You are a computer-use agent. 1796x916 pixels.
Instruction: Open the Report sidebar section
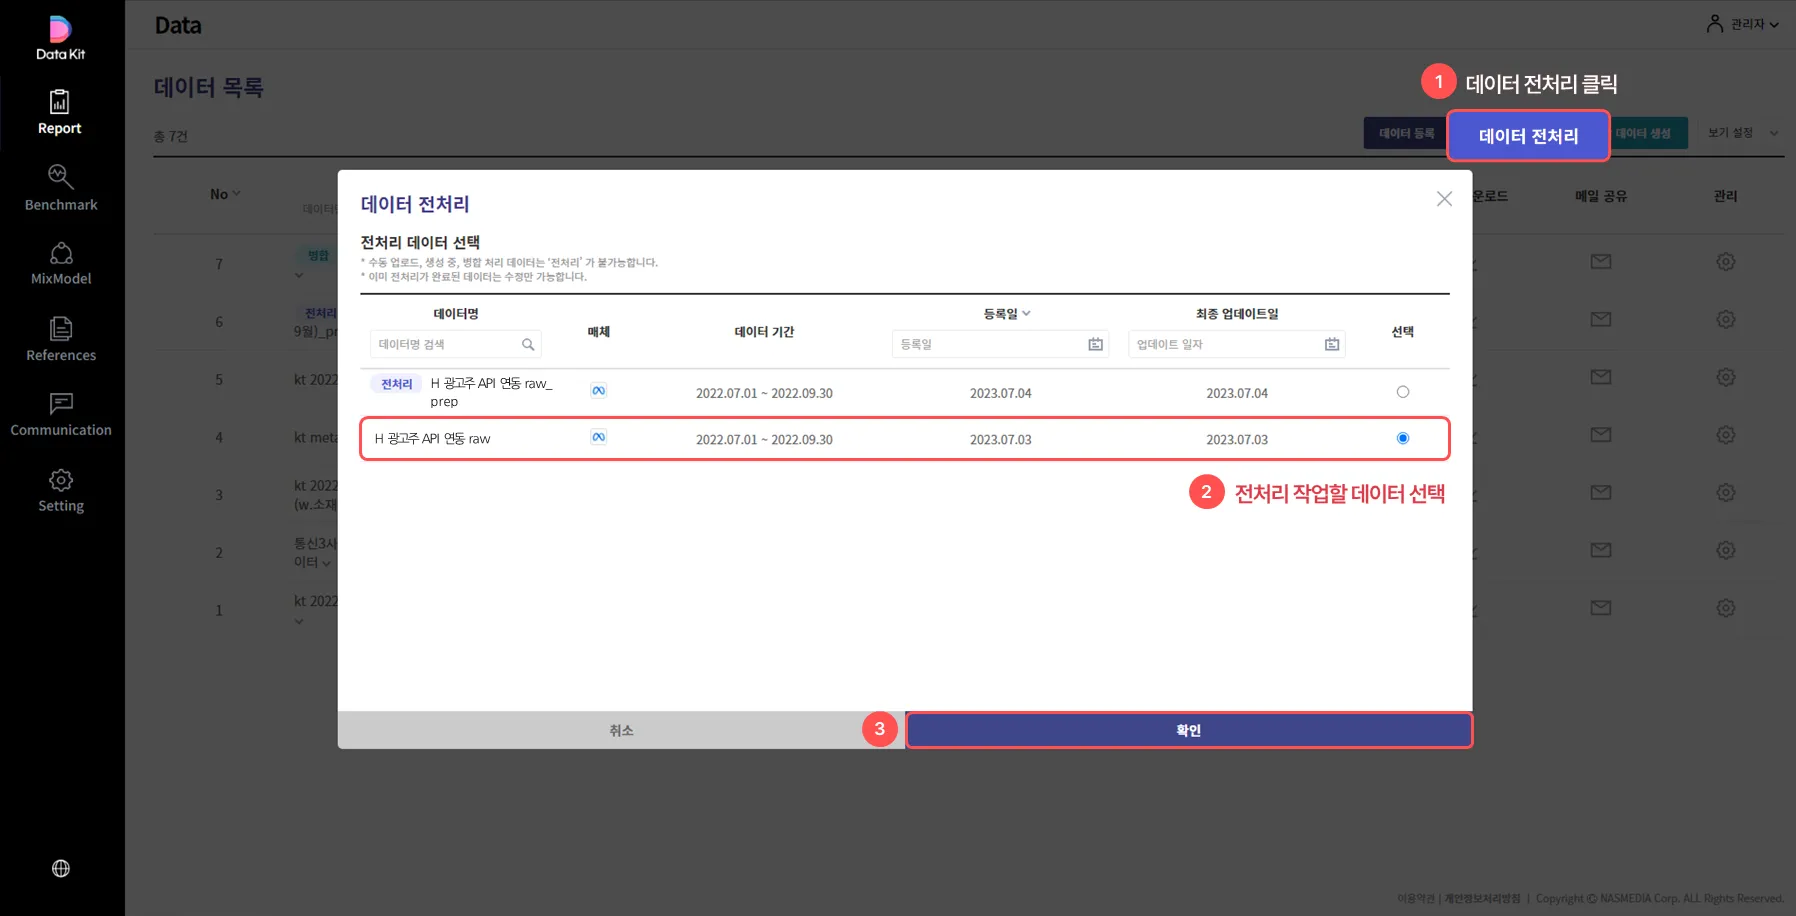coord(60,112)
